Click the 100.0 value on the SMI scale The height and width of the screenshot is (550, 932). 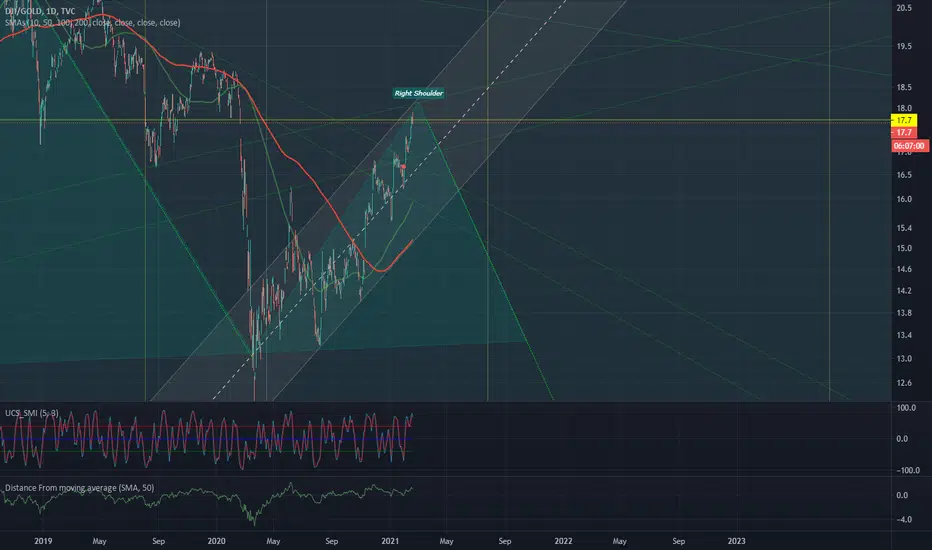click(906, 408)
